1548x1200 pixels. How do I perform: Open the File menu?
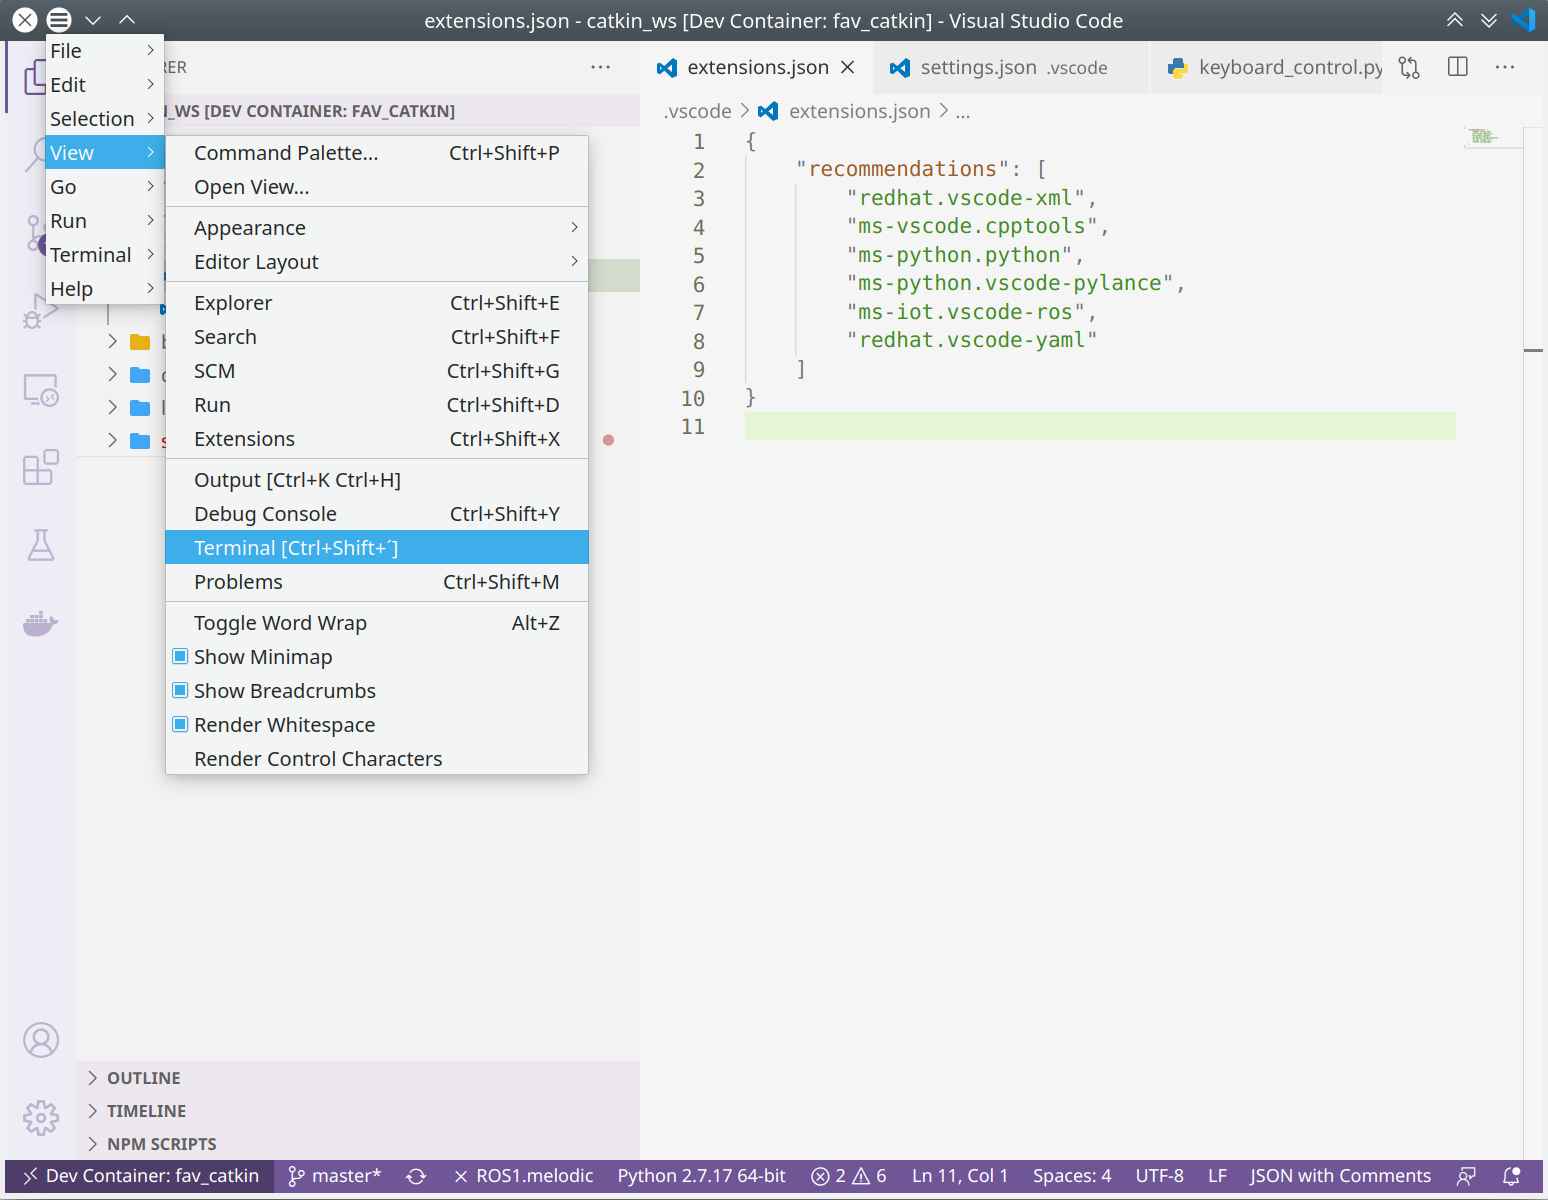105,51
